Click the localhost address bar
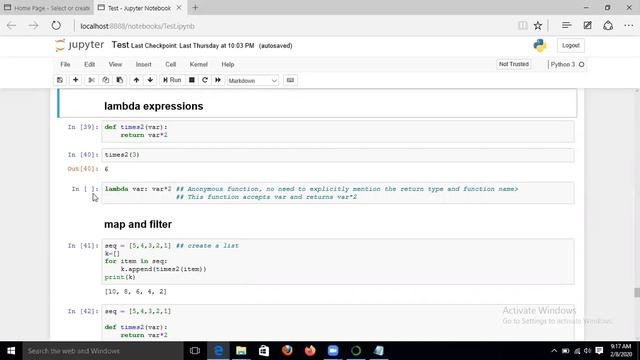This screenshot has width=640, height=360. (x=294, y=26)
